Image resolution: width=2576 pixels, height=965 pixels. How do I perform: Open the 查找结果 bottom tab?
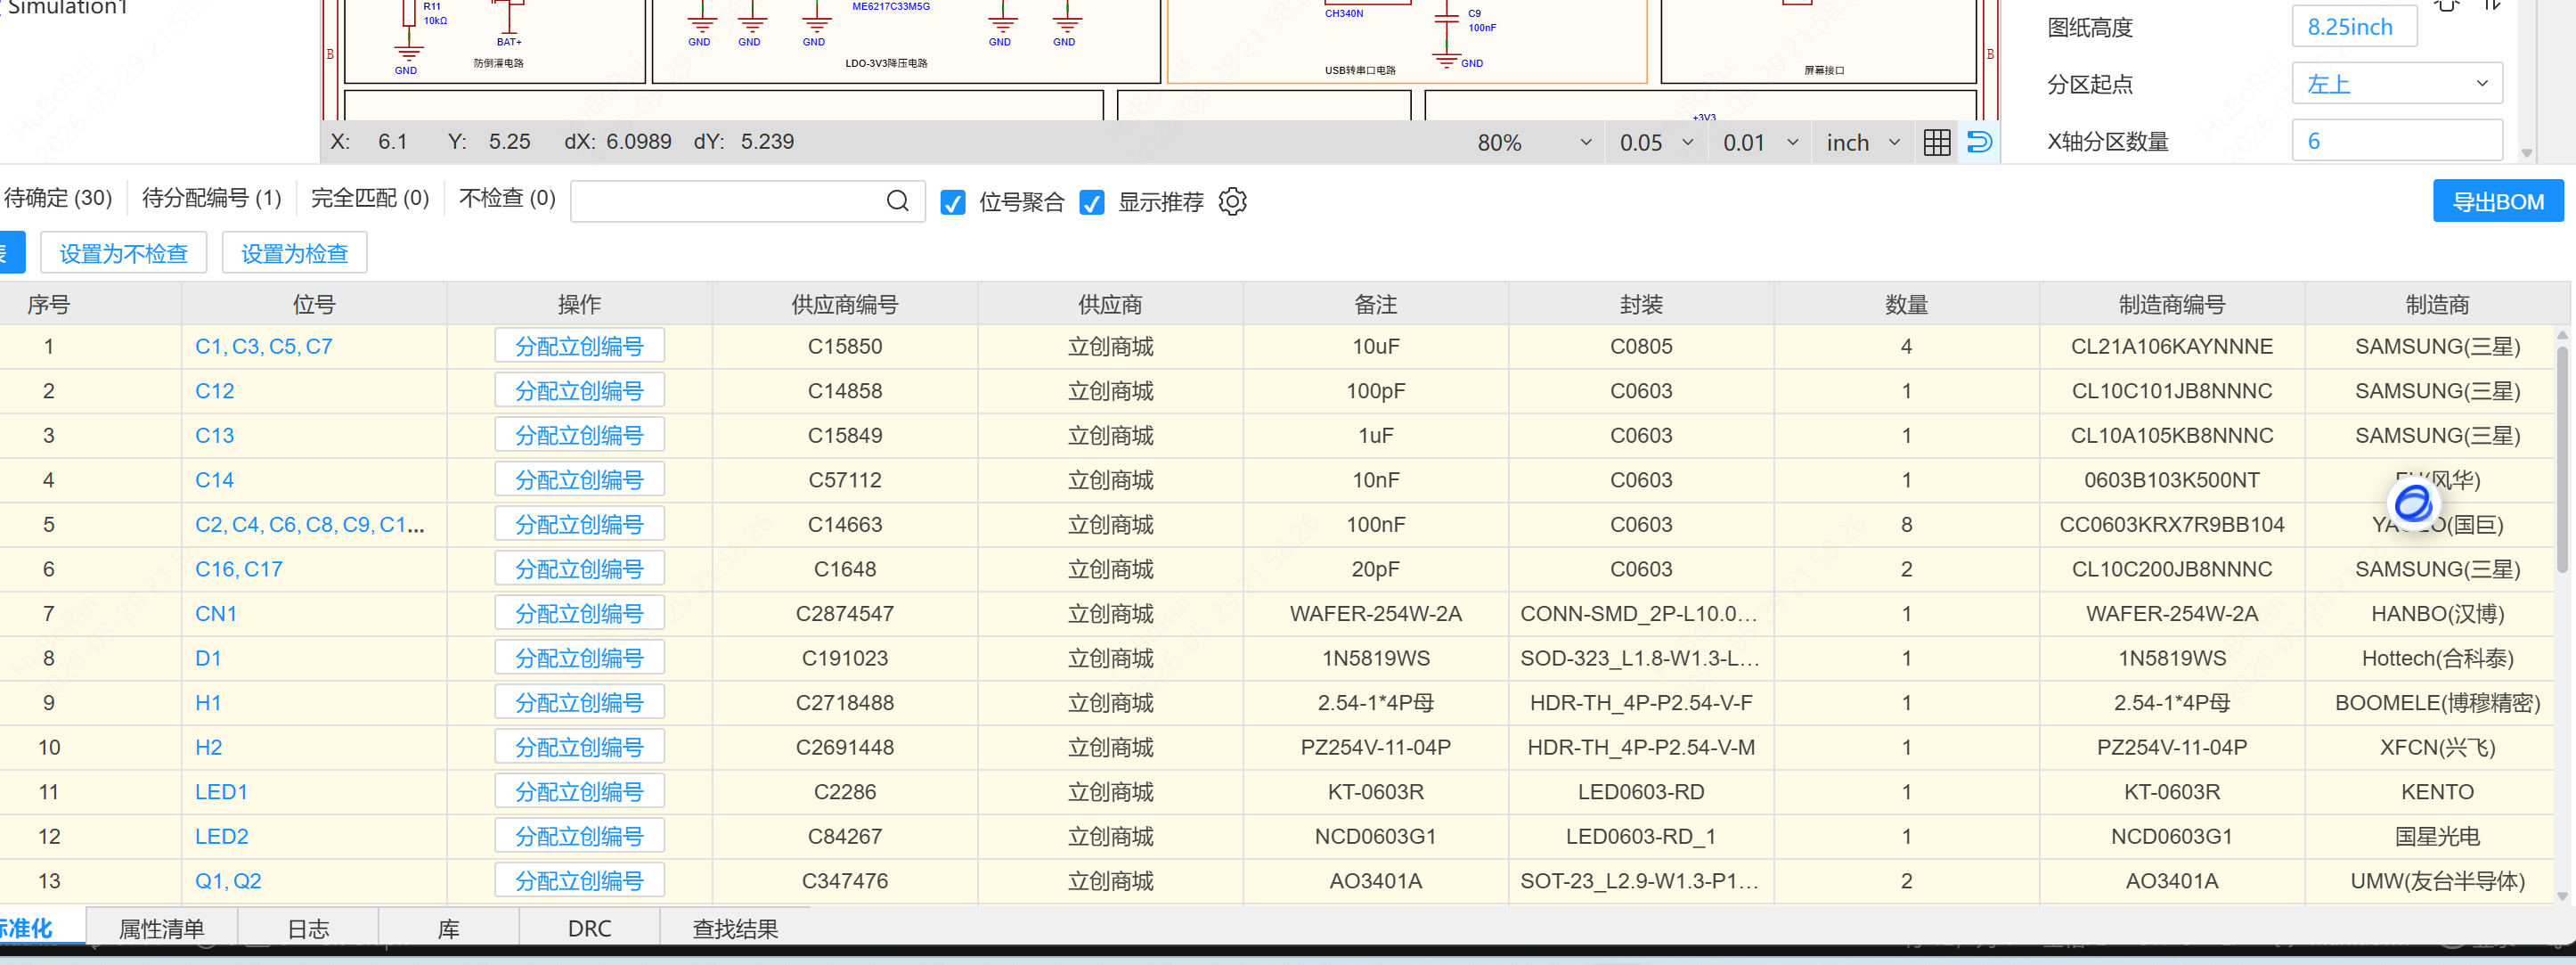pyautogui.click(x=735, y=928)
